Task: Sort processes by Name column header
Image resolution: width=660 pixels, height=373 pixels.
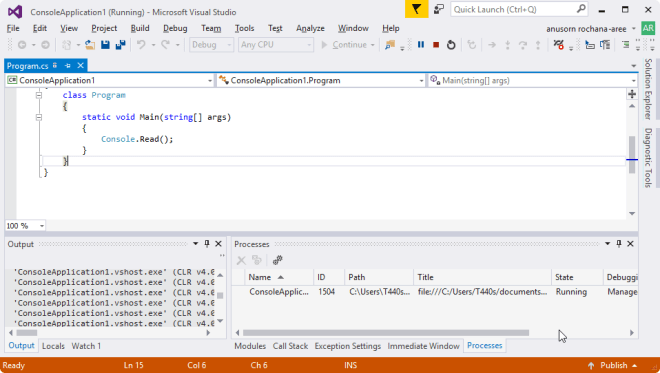Action: pyautogui.click(x=279, y=277)
